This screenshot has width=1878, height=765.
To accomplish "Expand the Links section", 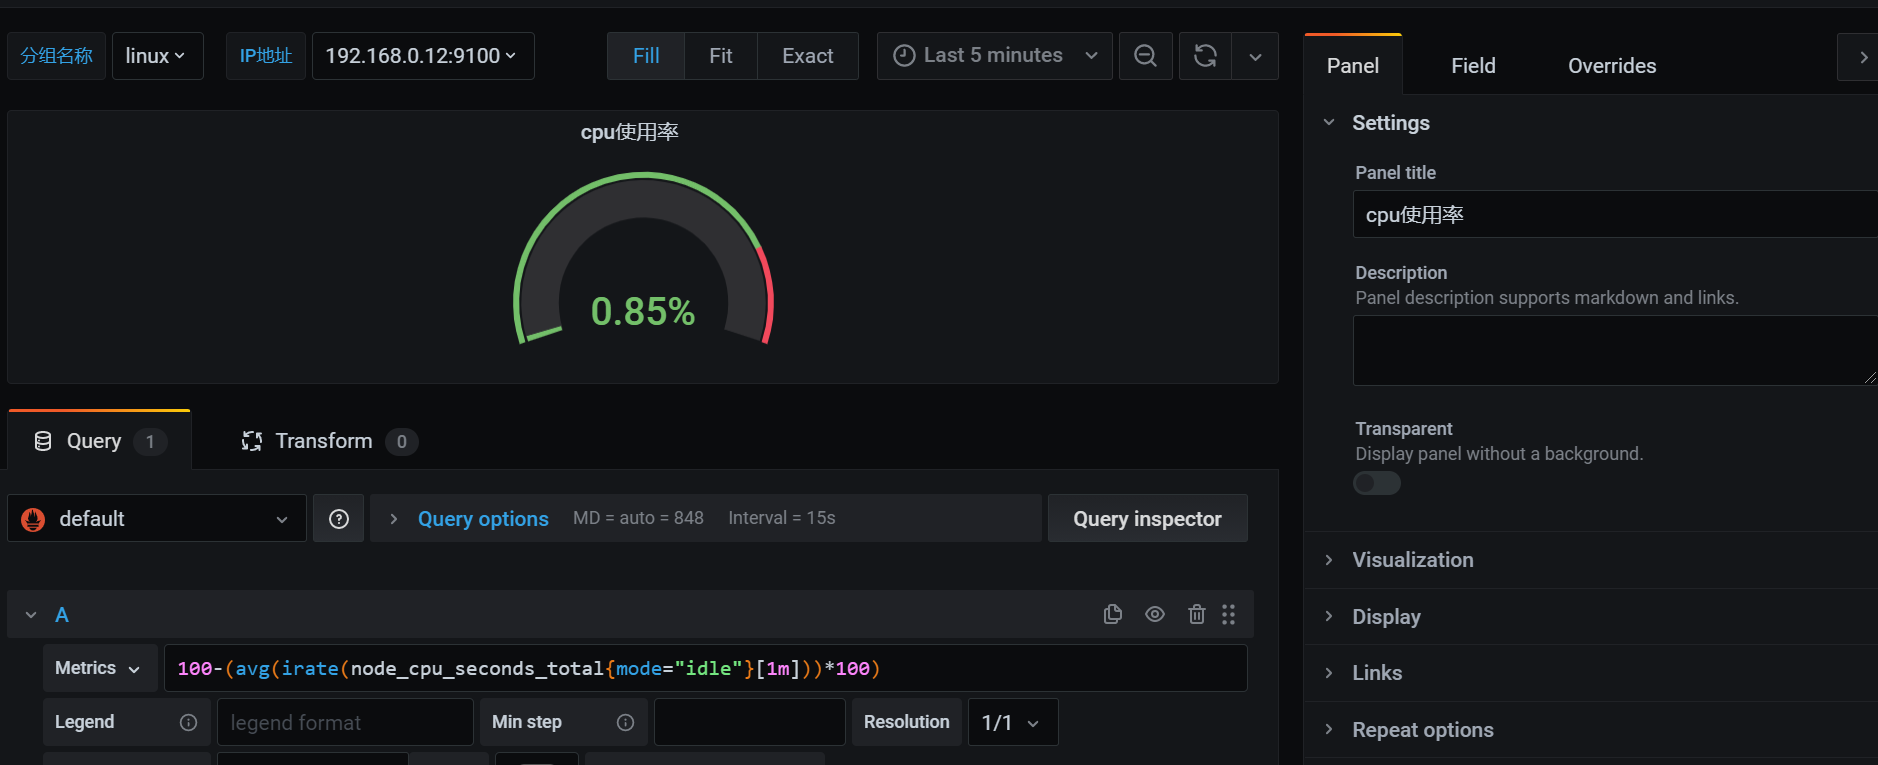I will [x=1377, y=673].
